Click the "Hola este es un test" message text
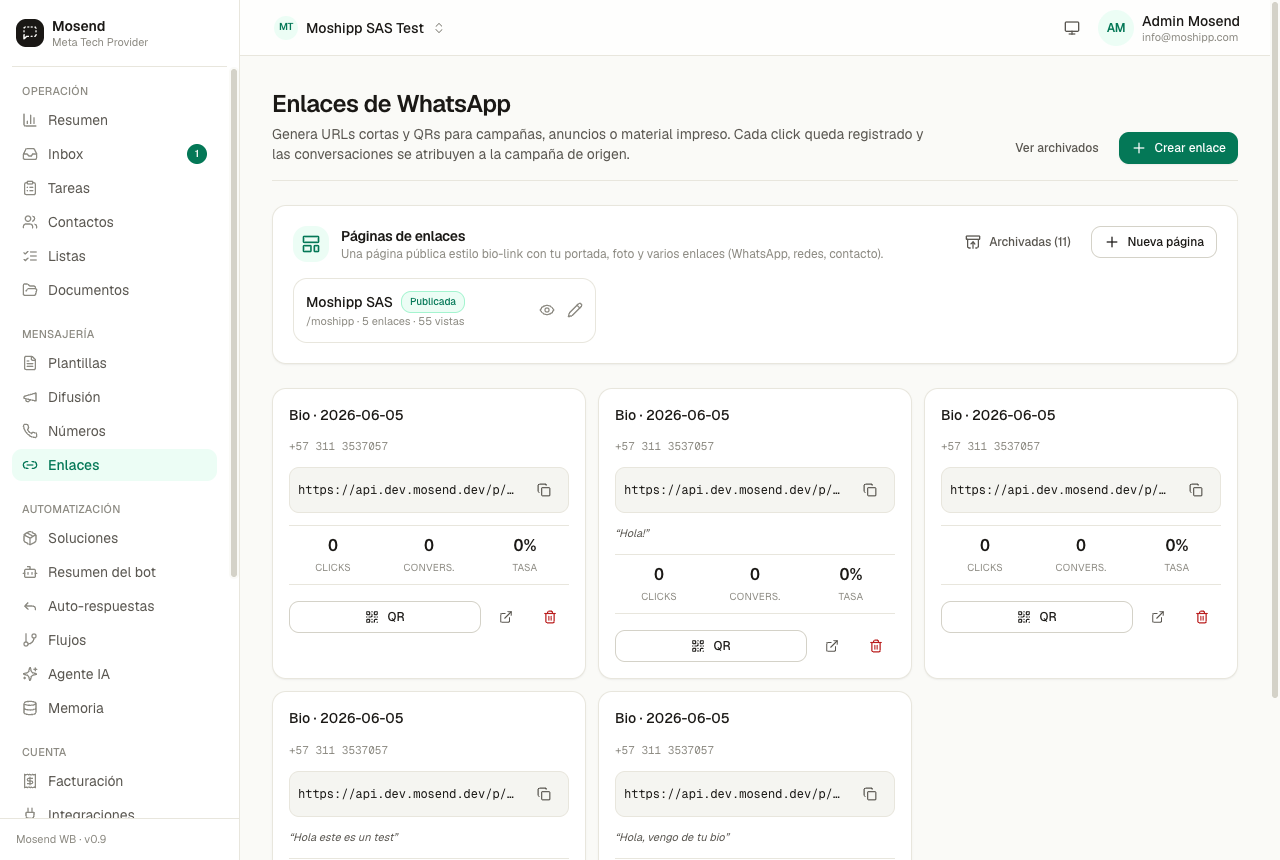The height and width of the screenshot is (860, 1280). 343,837
